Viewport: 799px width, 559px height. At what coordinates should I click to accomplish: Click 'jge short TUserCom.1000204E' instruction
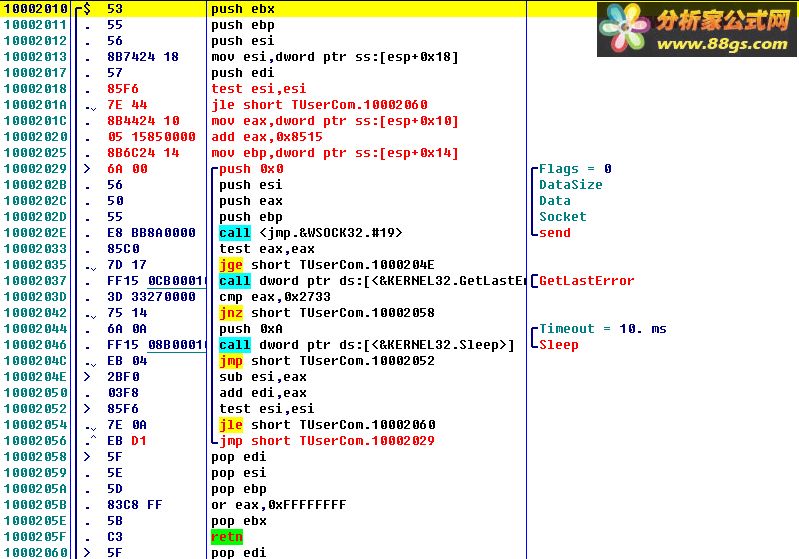[x=327, y=265]
